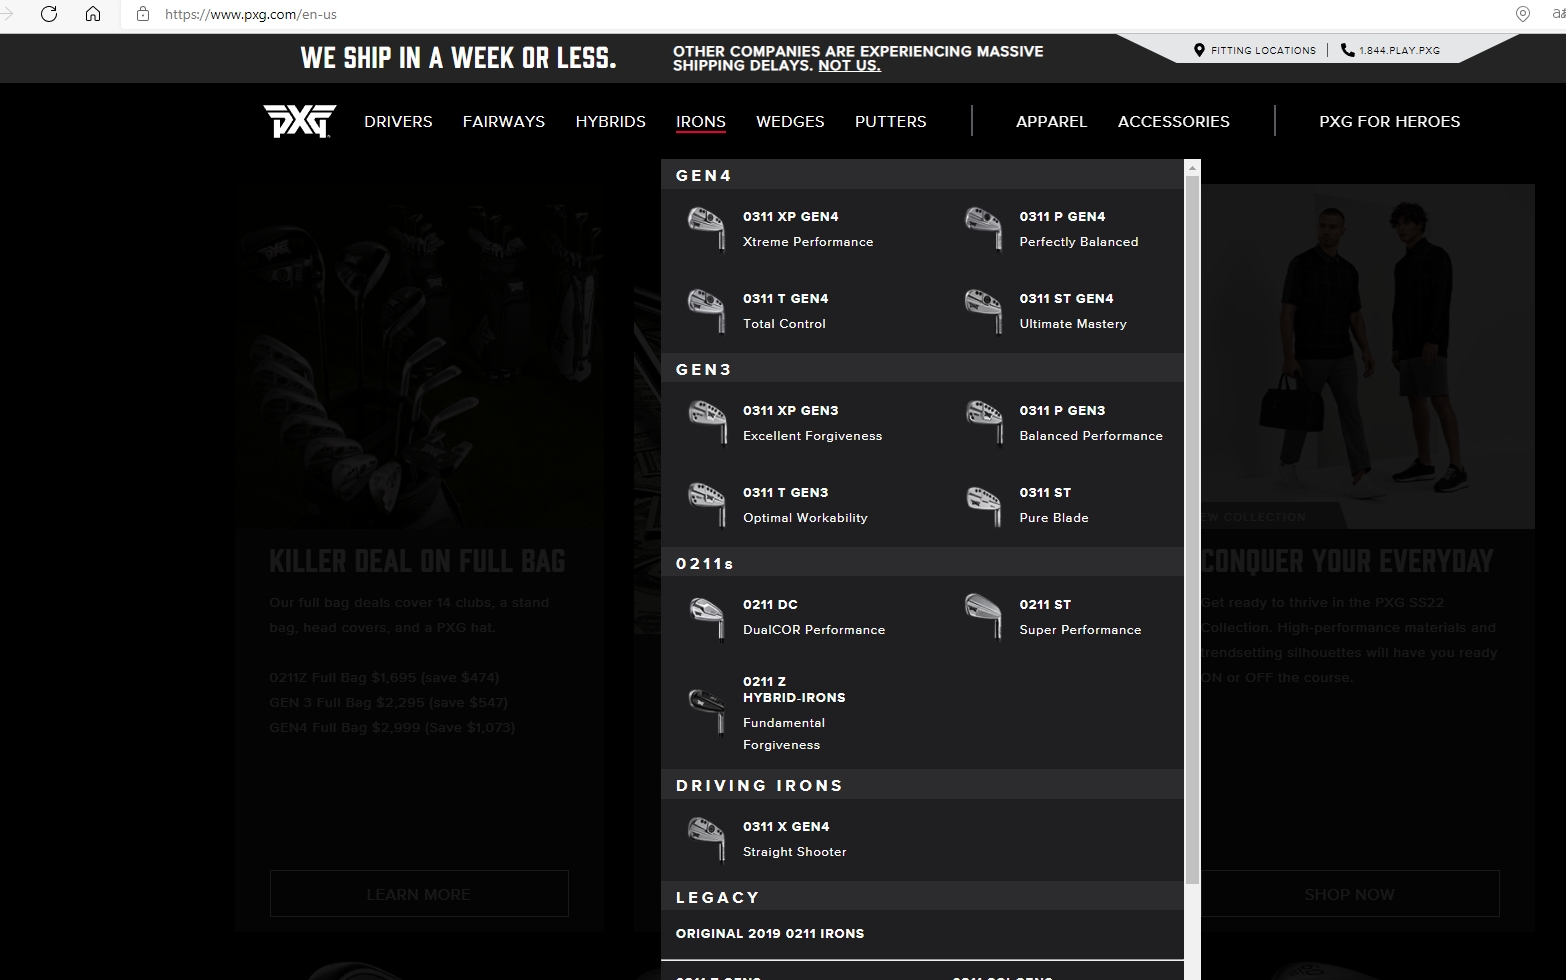The height and width of the screenshot is (980, 1566).
Task: Open the 0311 XP GEN4 link
Action: pos(791,216)
